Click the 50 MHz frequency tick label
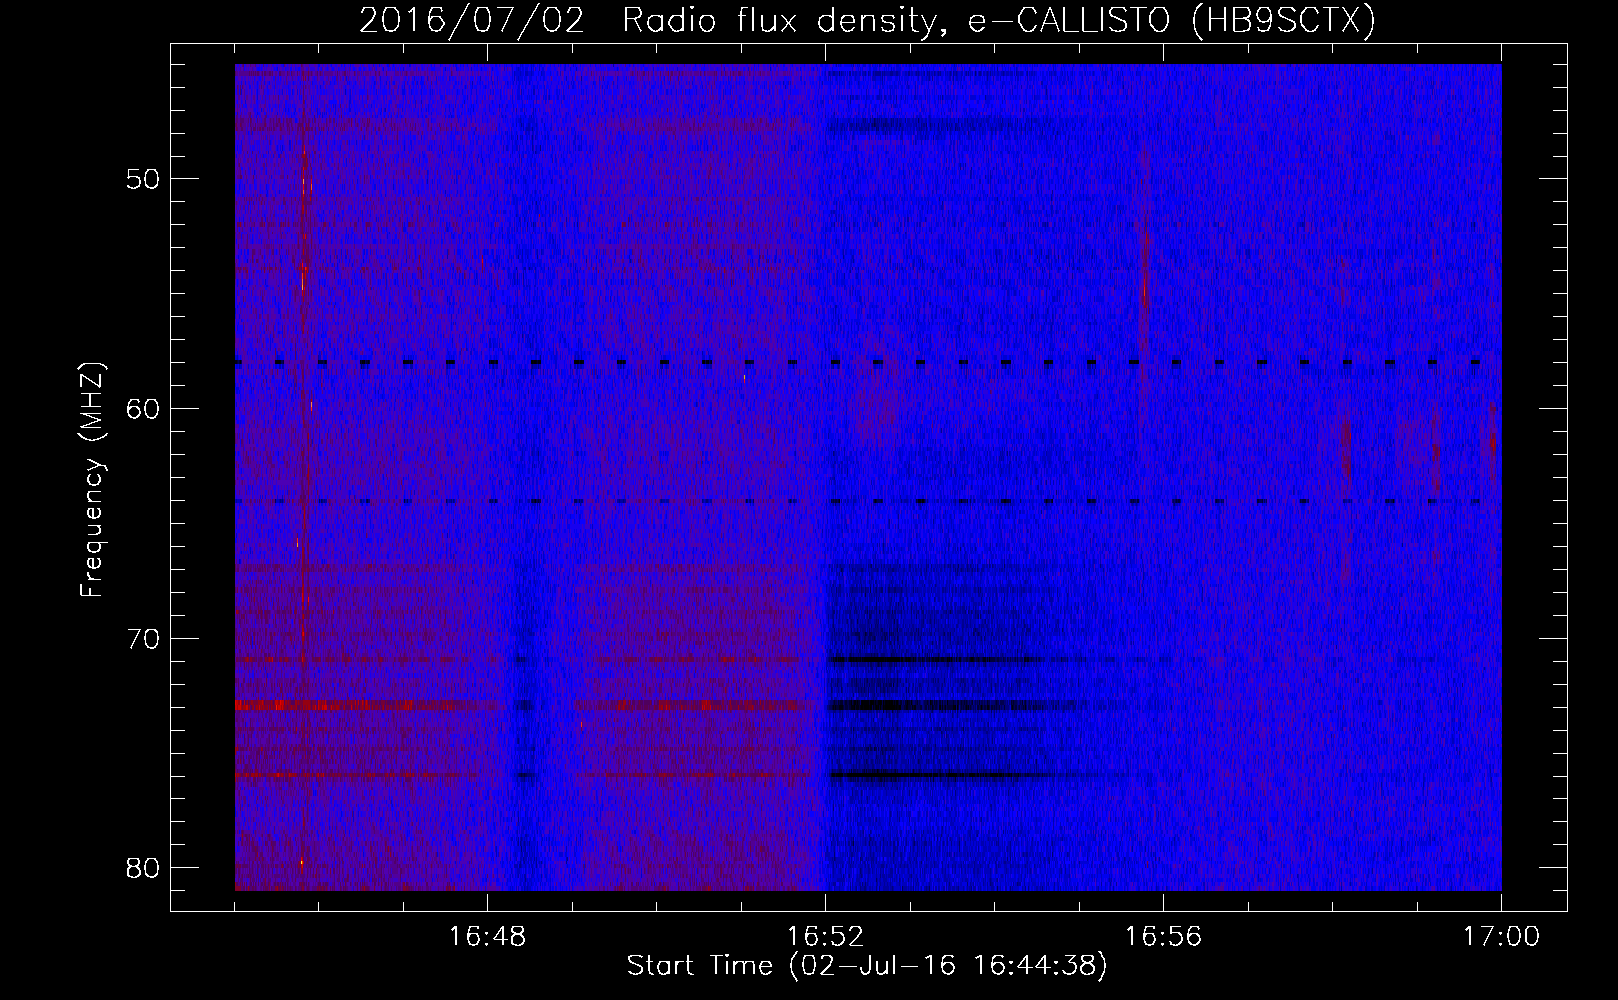The width and height of the screenshot is (1618, 1000). coord(144,180)
